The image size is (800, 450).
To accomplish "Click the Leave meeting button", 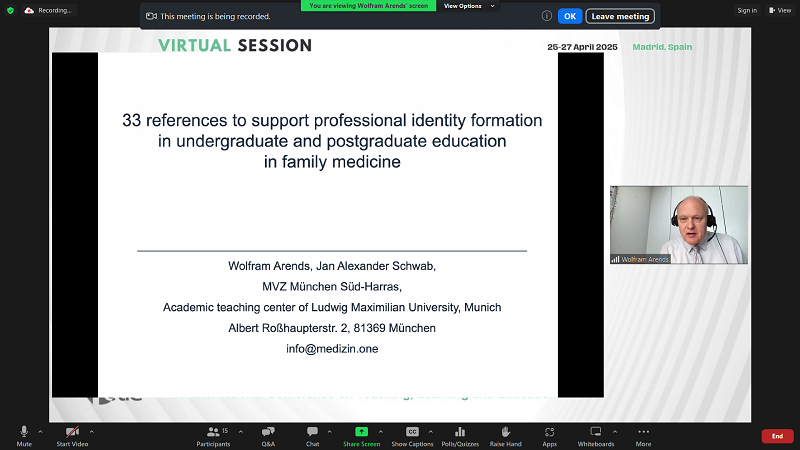I will click(620, 16).
